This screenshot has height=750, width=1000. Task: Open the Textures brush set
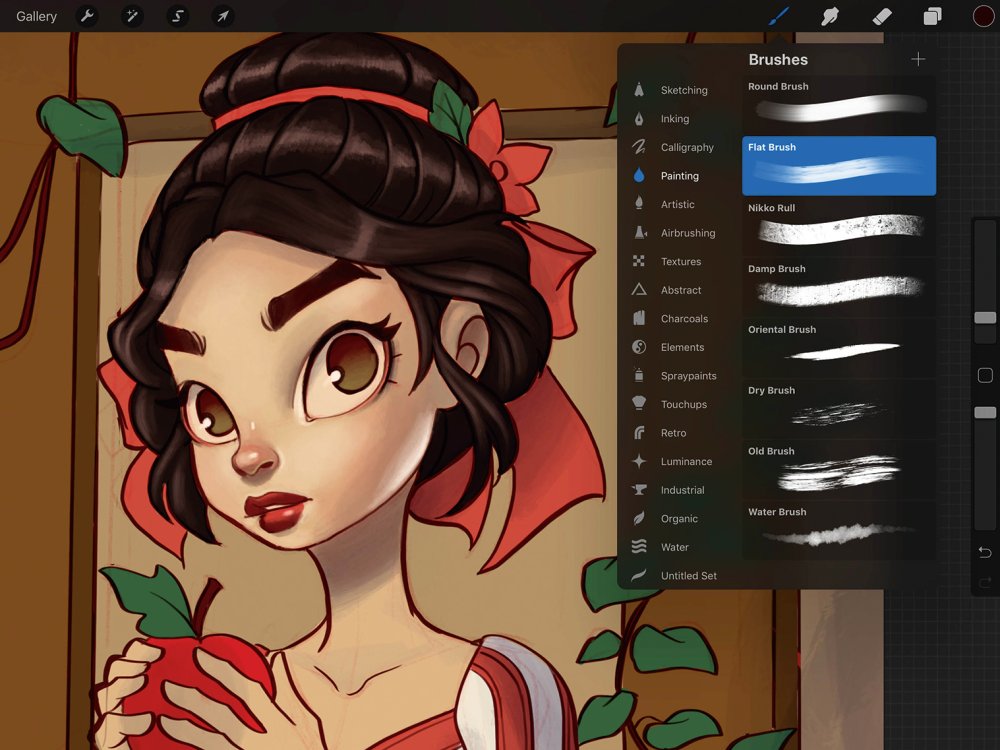pyautogui.click(x=677, y=261)
